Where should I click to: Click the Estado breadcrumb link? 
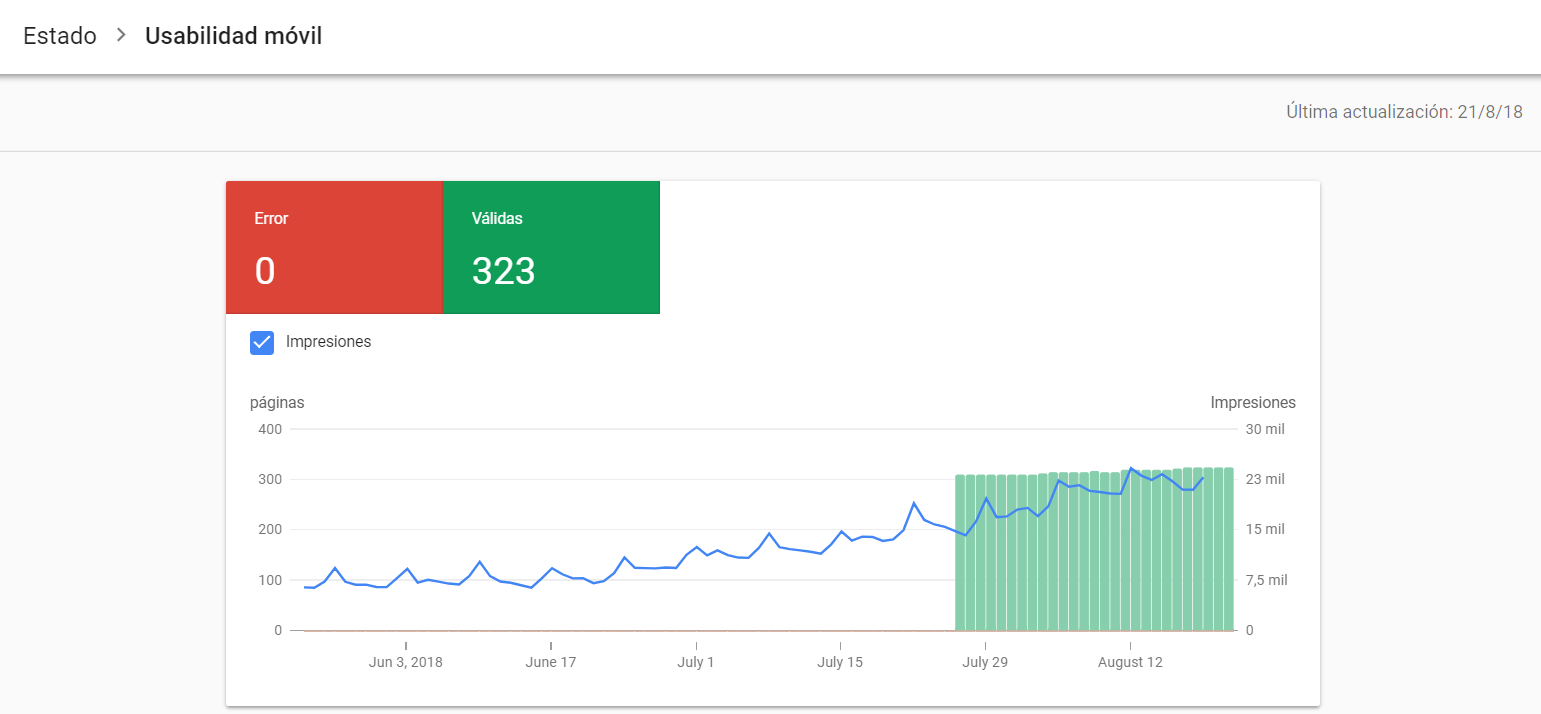click(60, 36)
